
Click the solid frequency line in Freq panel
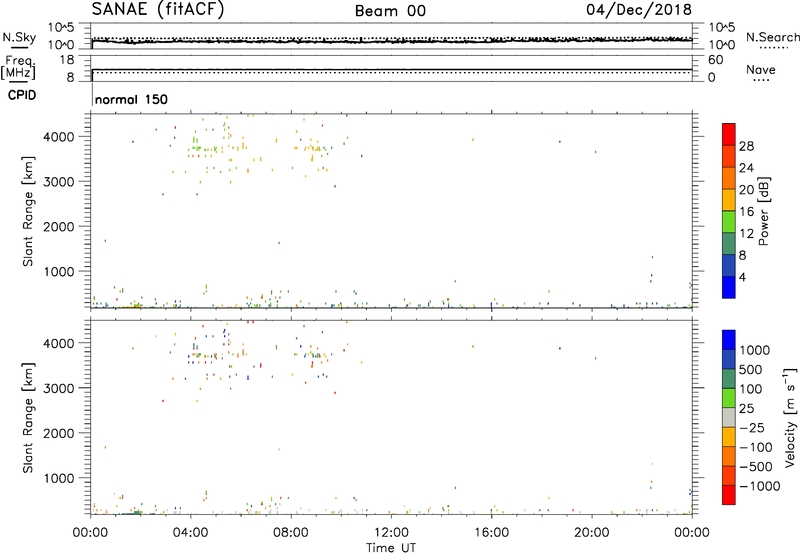coord(392,69)
